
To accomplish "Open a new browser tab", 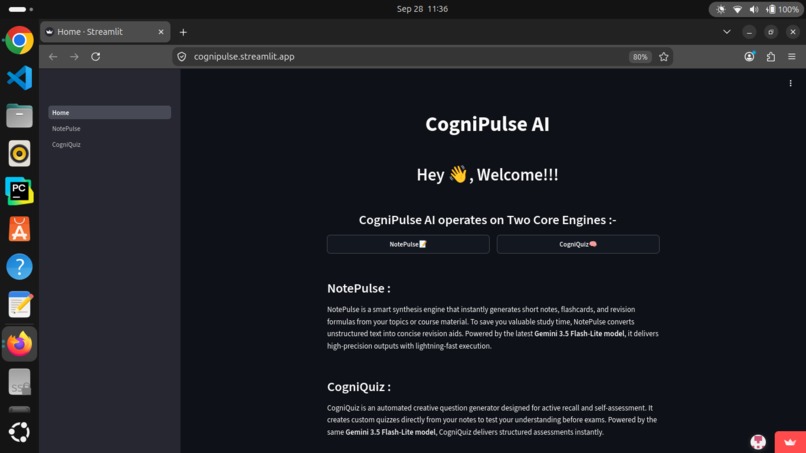I will (183, 32).
